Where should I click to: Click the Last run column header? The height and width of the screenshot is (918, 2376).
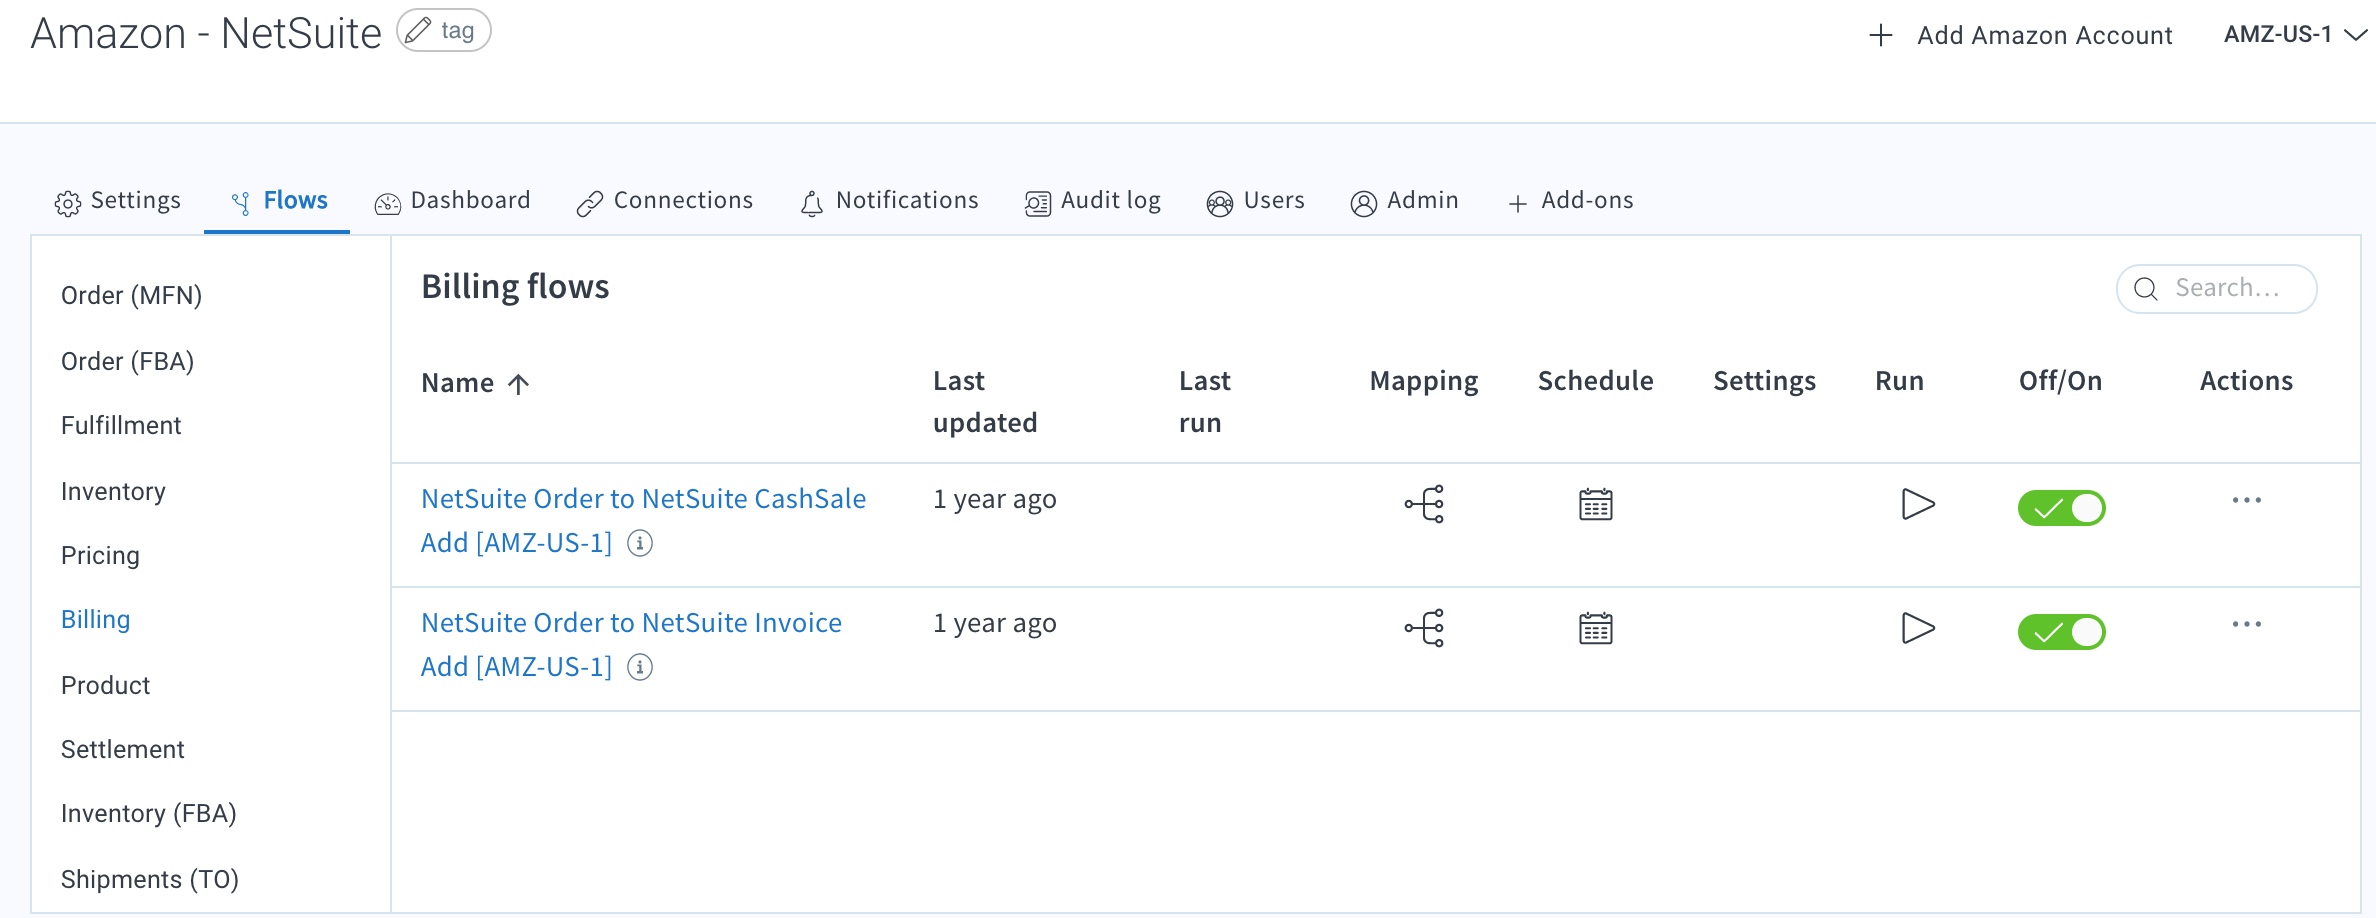1204,402
